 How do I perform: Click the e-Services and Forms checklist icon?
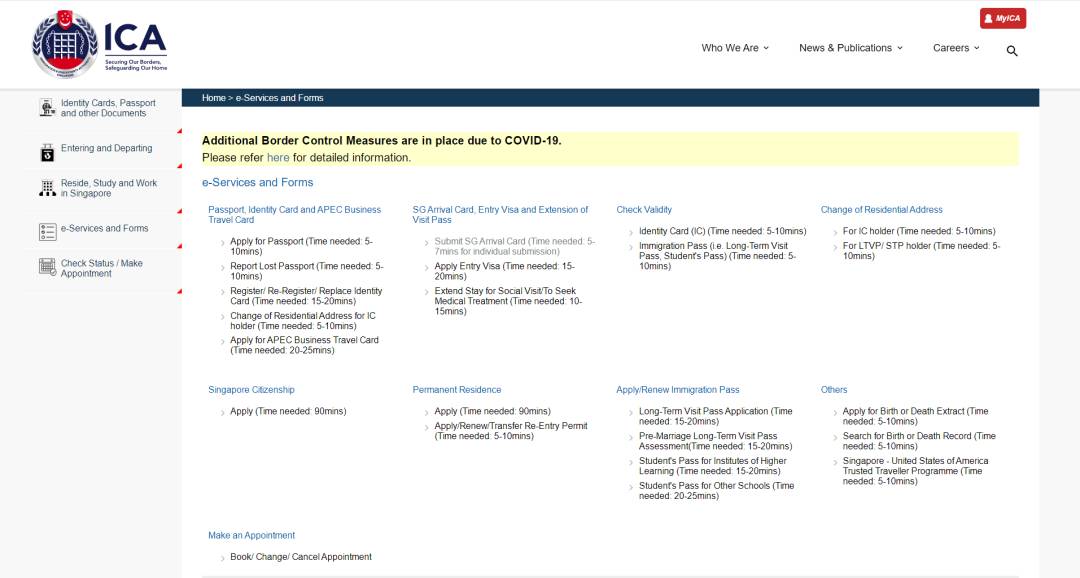tap(47, 232)
